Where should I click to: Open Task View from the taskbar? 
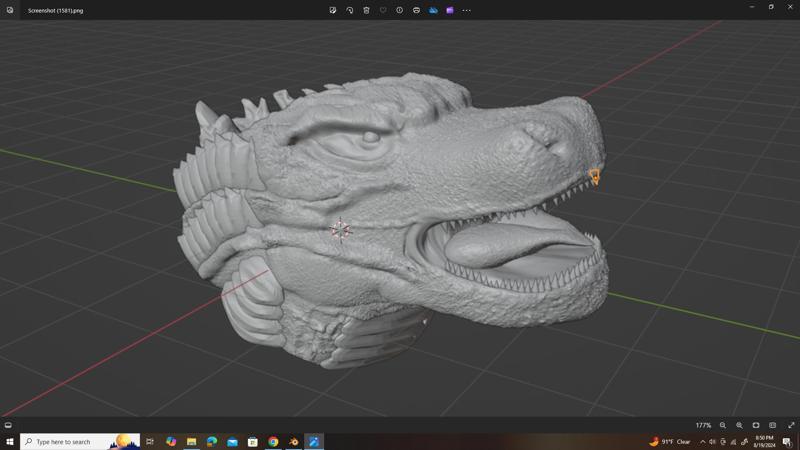[x=150, y=442]
